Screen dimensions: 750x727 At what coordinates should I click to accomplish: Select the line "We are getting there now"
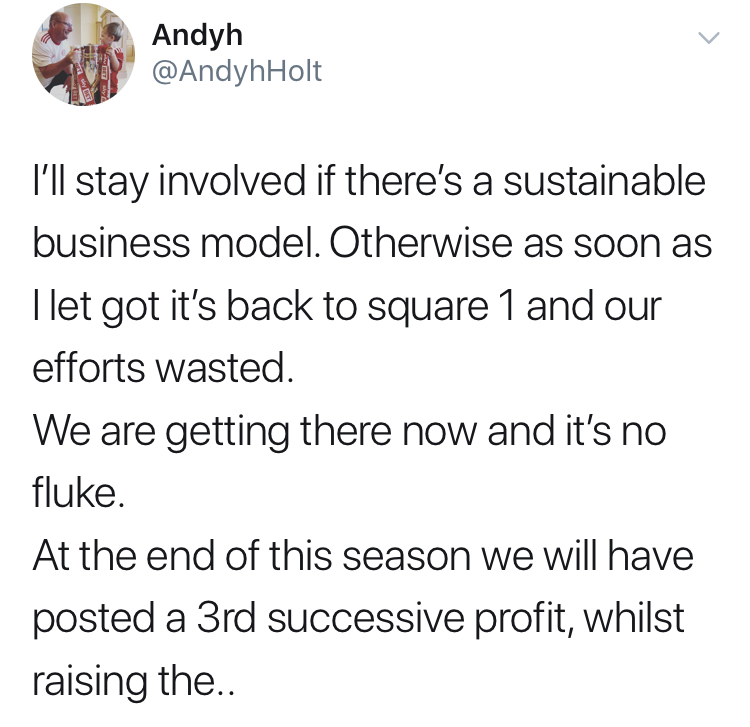(349, 431)
